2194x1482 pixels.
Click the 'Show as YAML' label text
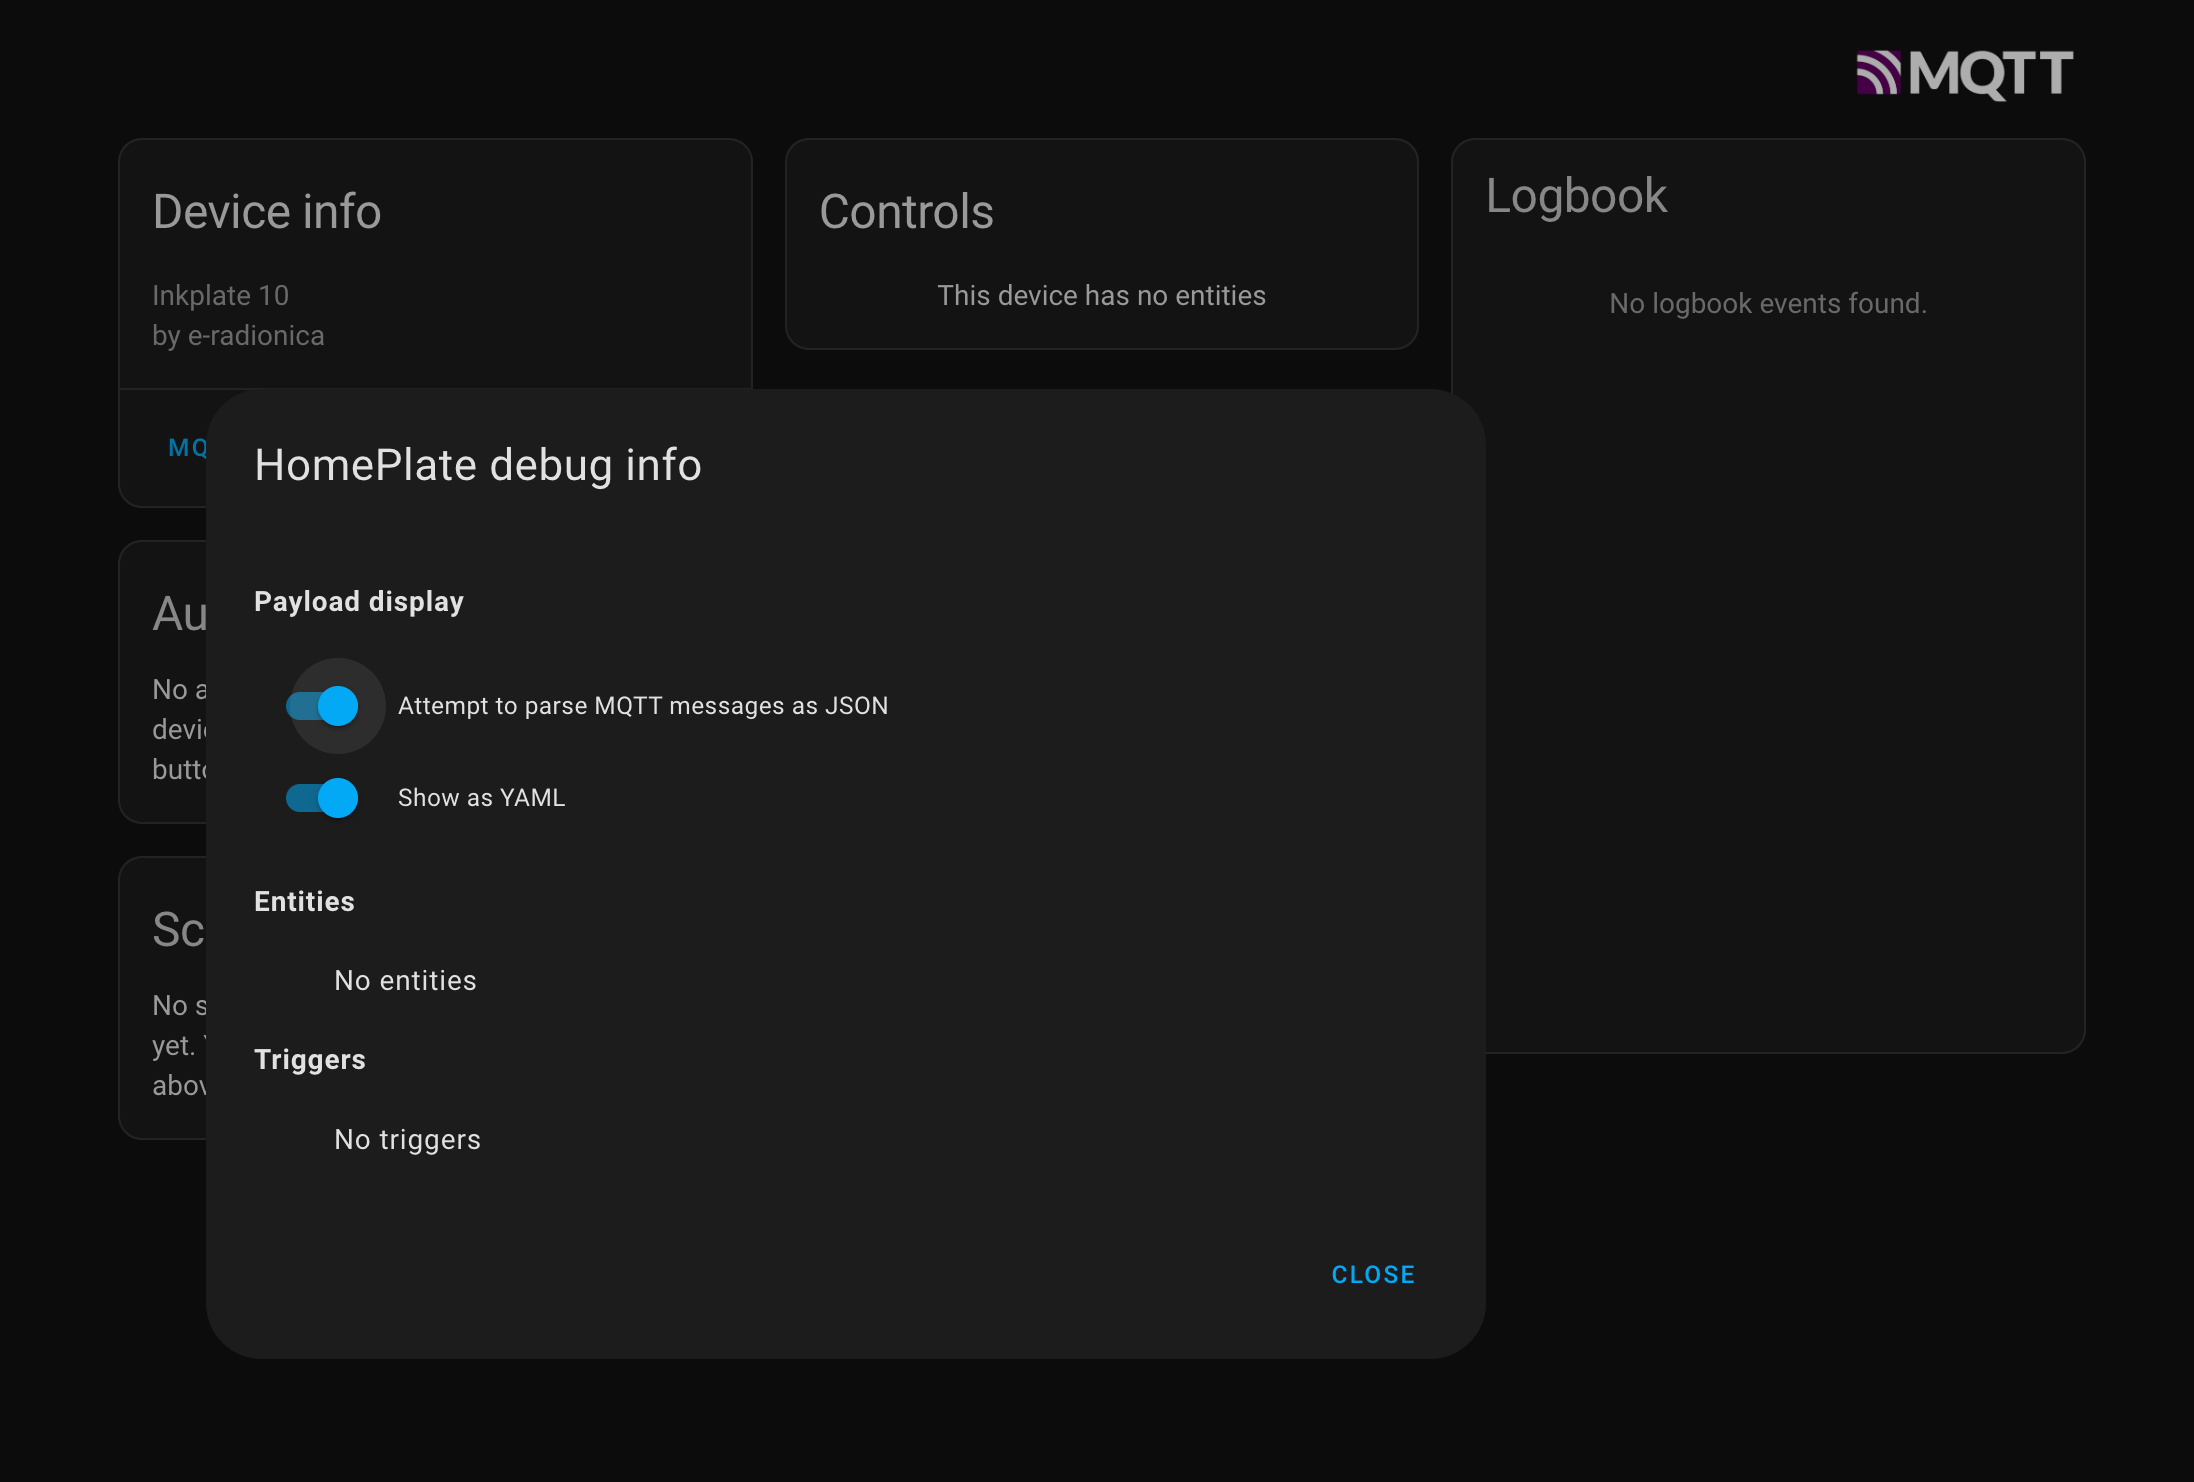click(x=481, y=798)
